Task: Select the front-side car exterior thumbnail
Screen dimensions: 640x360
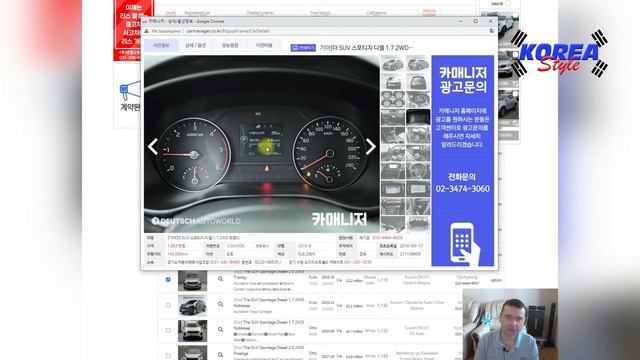Action: coord(393,64)
